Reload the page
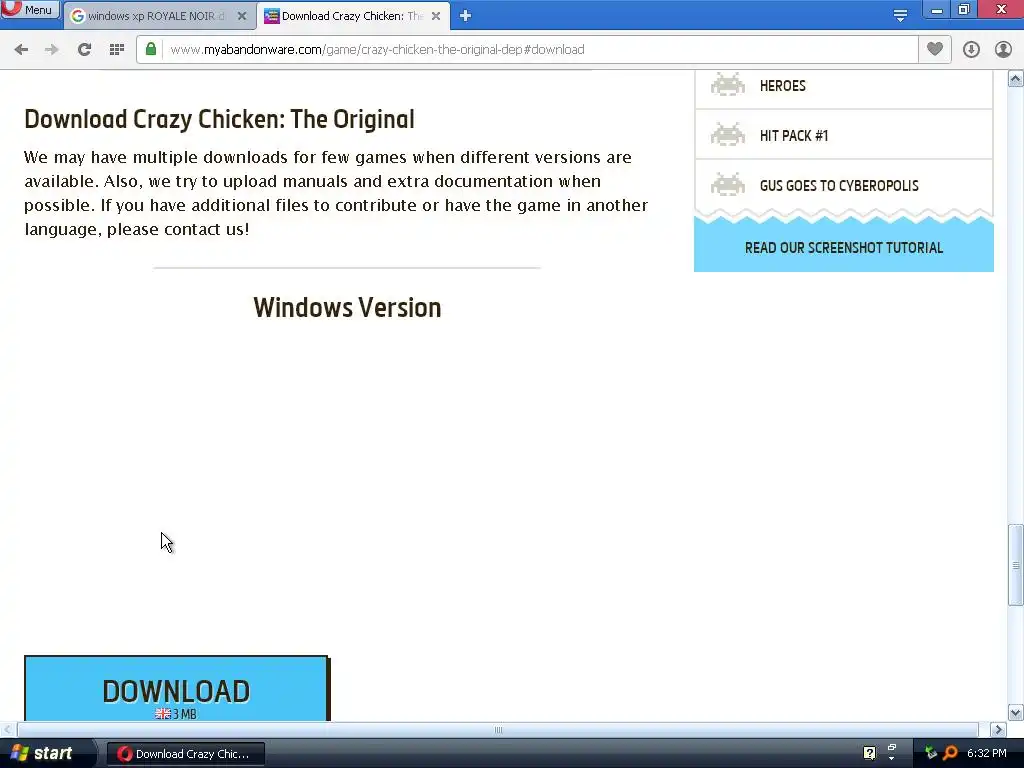 (84, 50)
